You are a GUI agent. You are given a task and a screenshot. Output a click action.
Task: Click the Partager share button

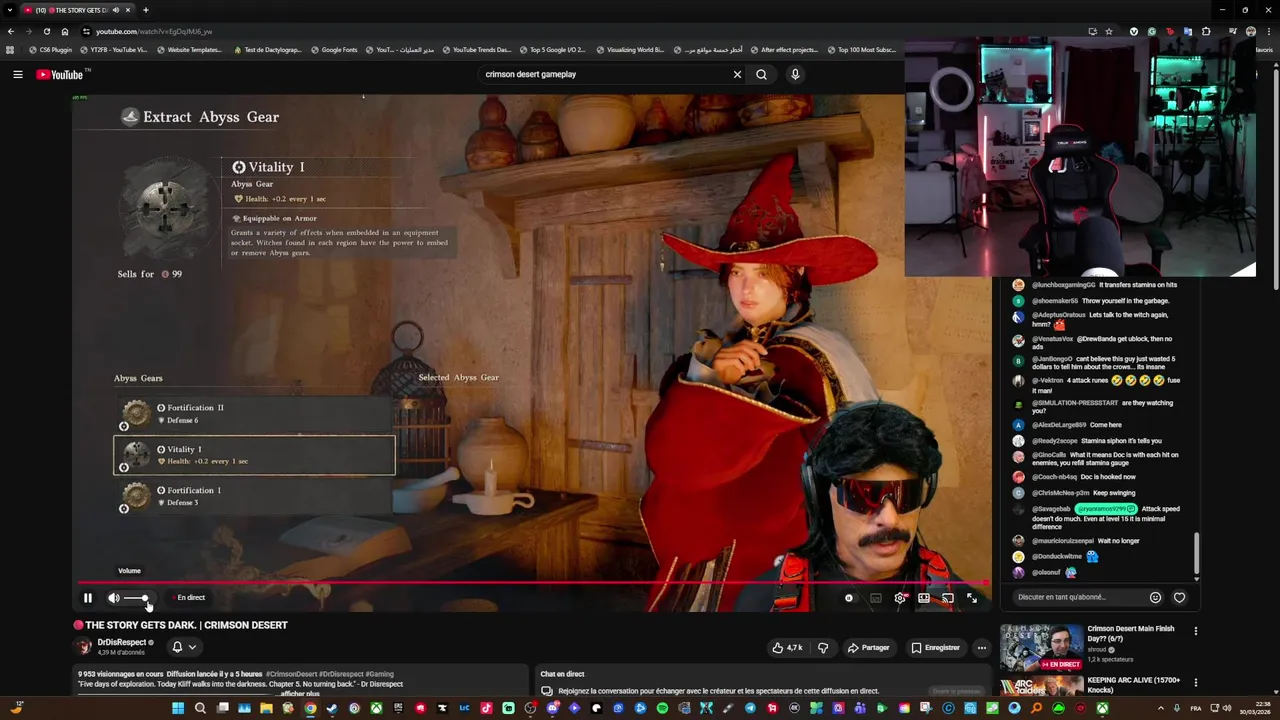868,648
